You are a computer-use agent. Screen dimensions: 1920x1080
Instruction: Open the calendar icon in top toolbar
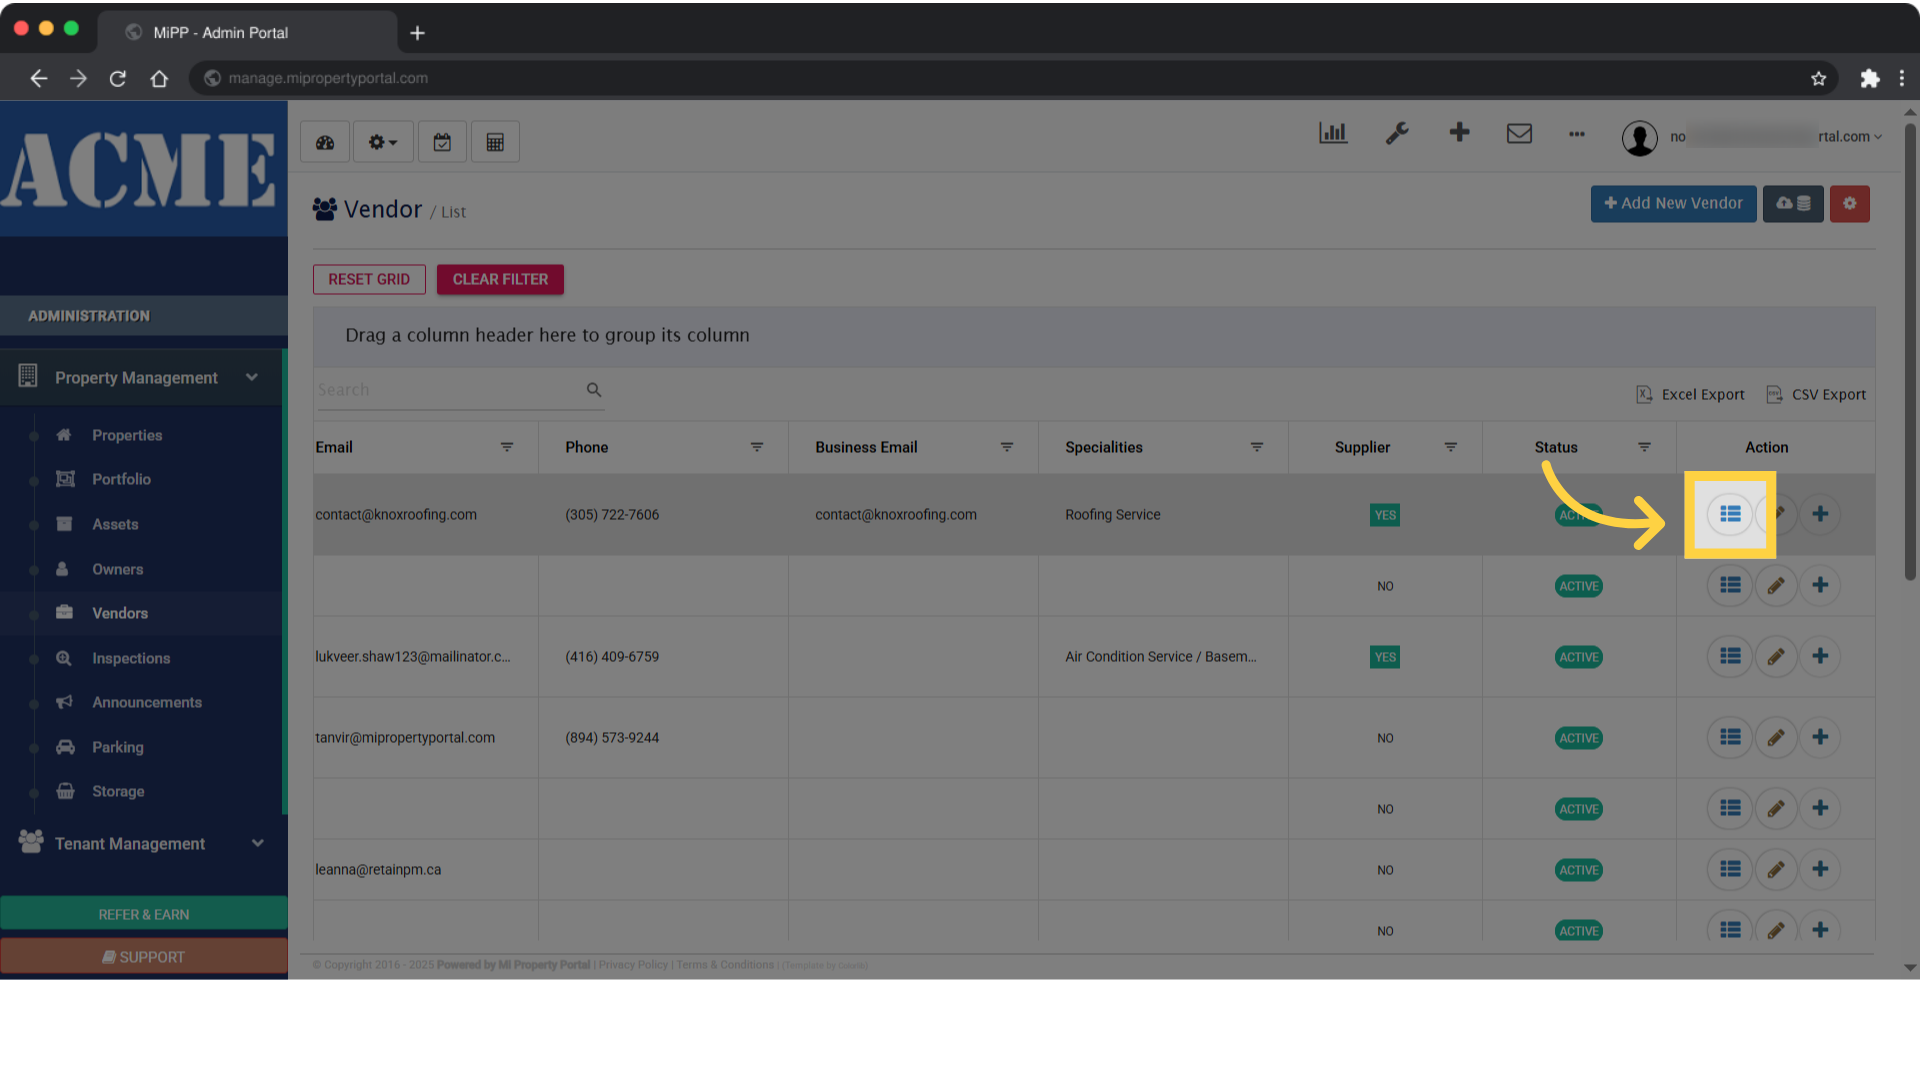pos(442,142)
